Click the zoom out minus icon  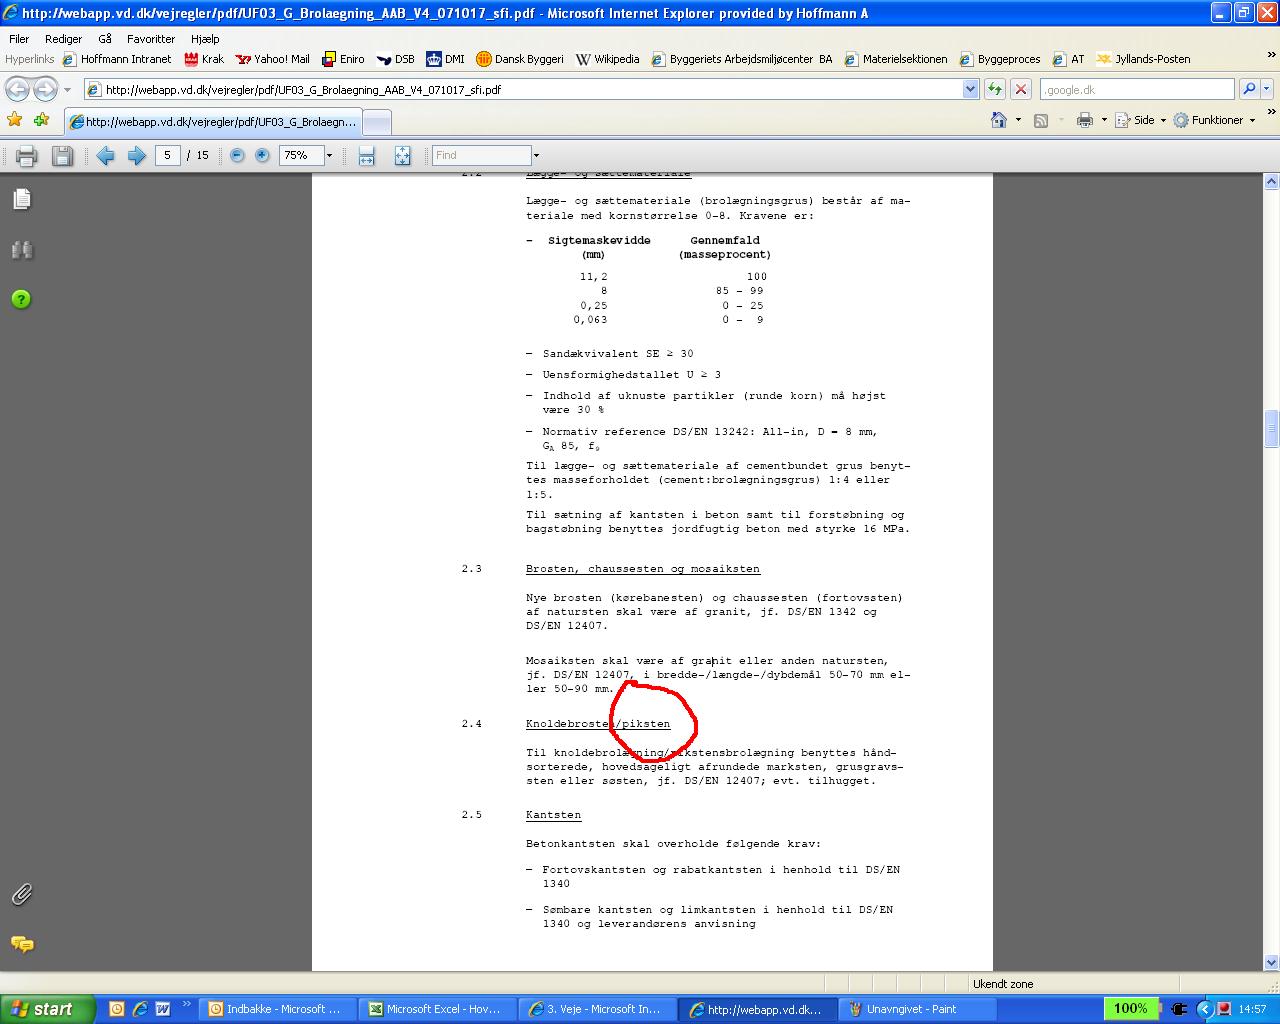coord(237,156)
